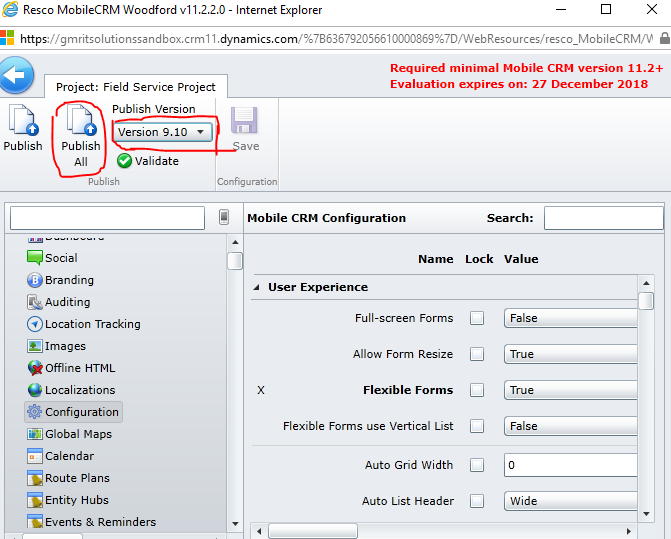Click settings list scroll up arrow
Viewport: 671px width, 539px height.
pyautogui.click(x=646, y=283)
